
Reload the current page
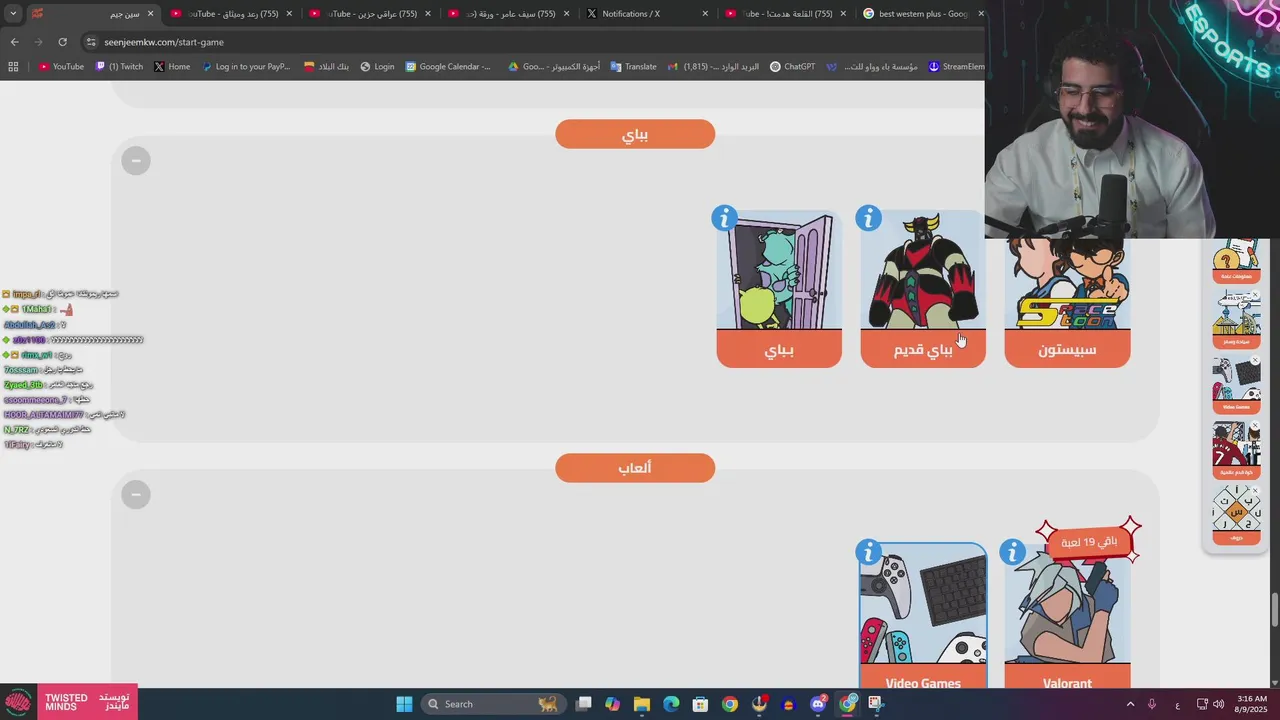[x=62, y=42]
